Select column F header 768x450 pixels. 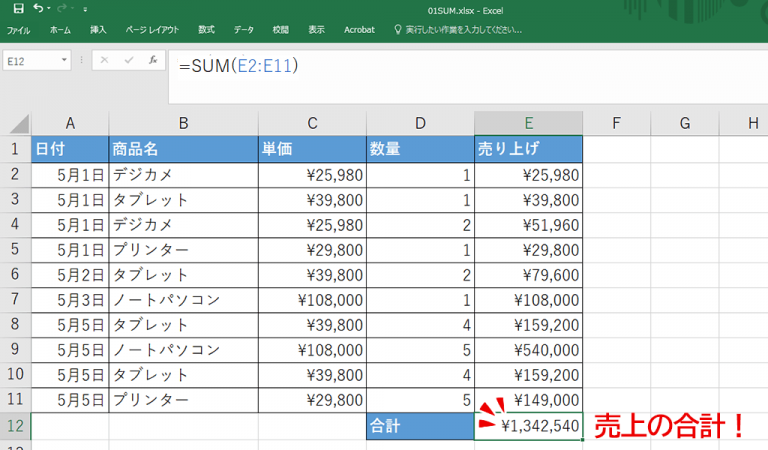[617, 123]
